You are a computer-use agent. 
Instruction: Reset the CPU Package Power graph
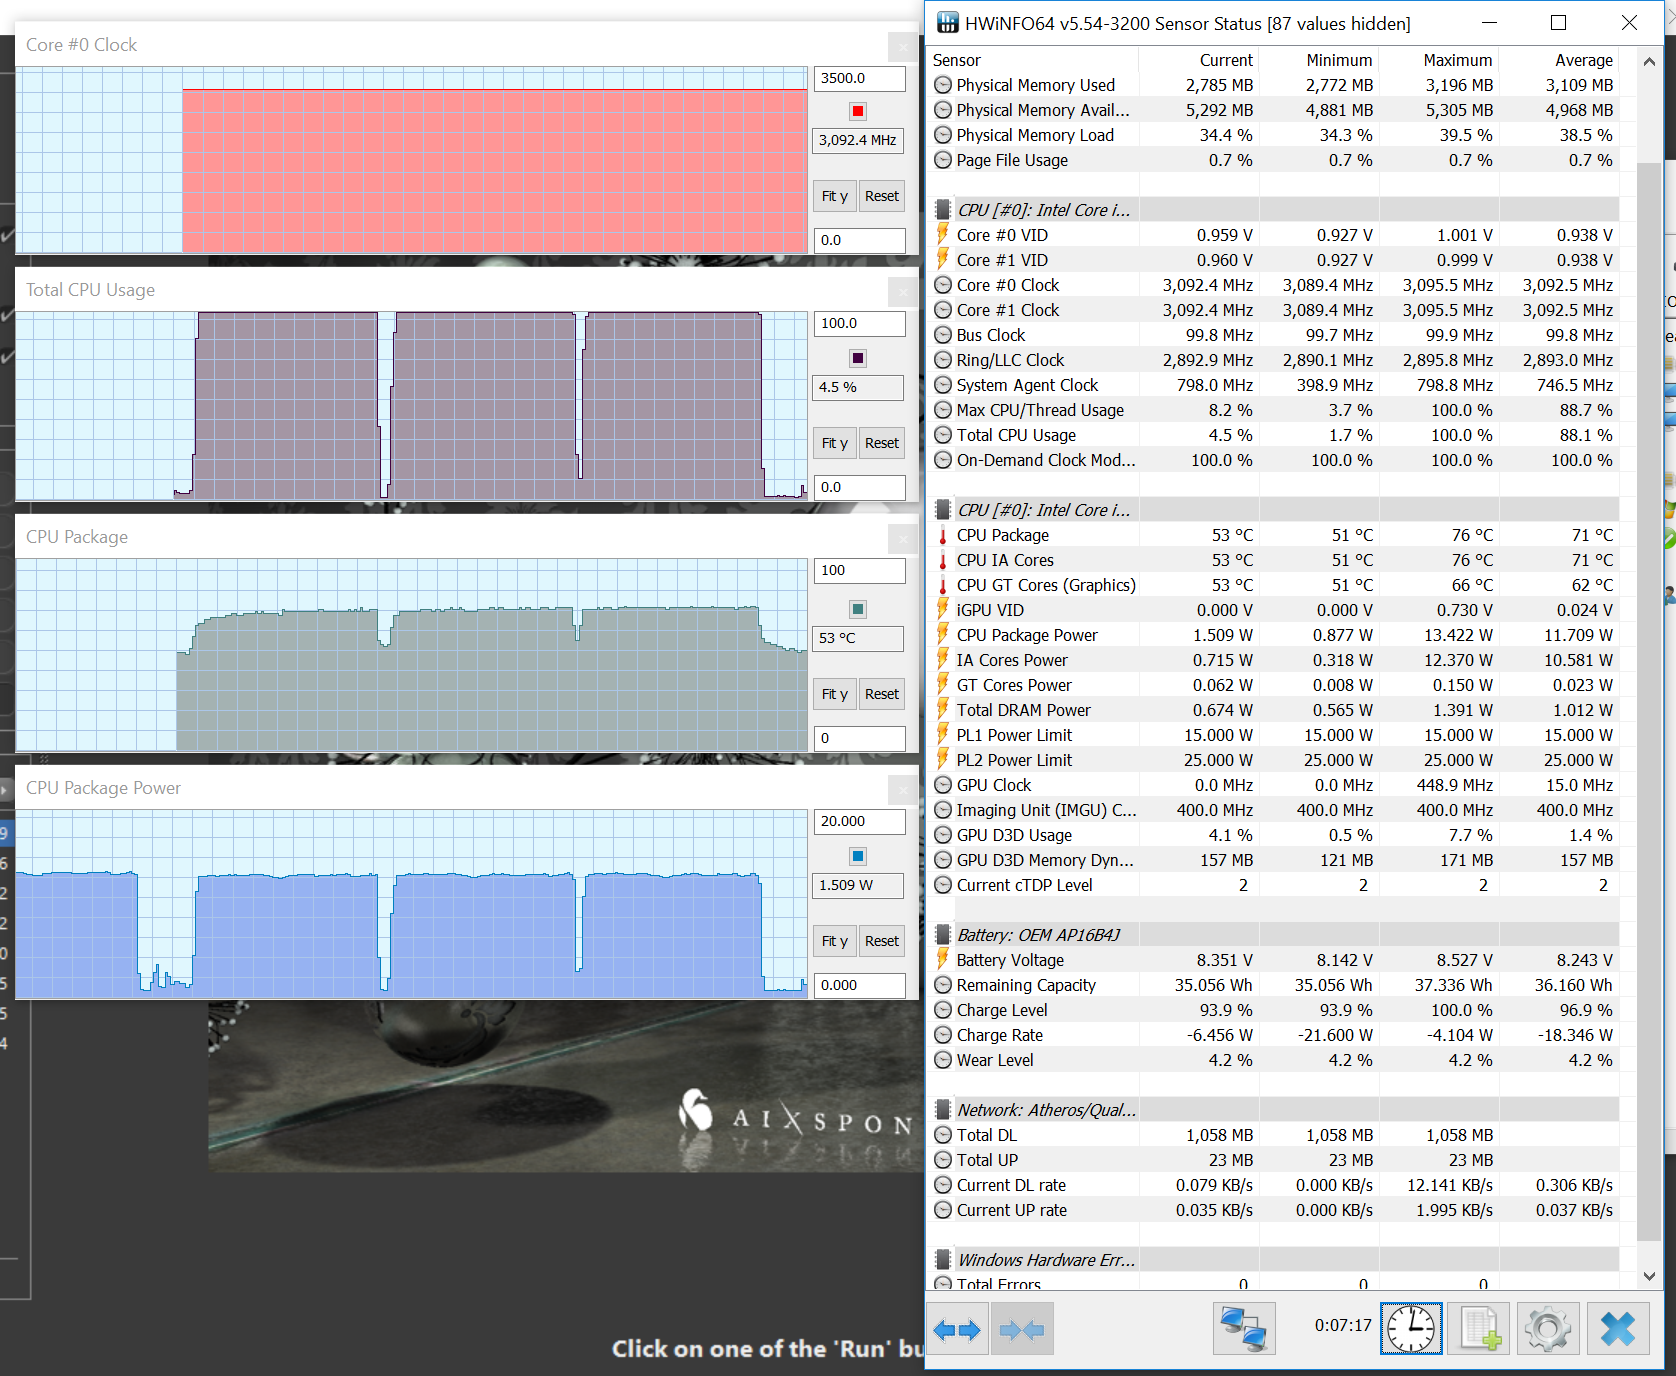click(882, 941)
